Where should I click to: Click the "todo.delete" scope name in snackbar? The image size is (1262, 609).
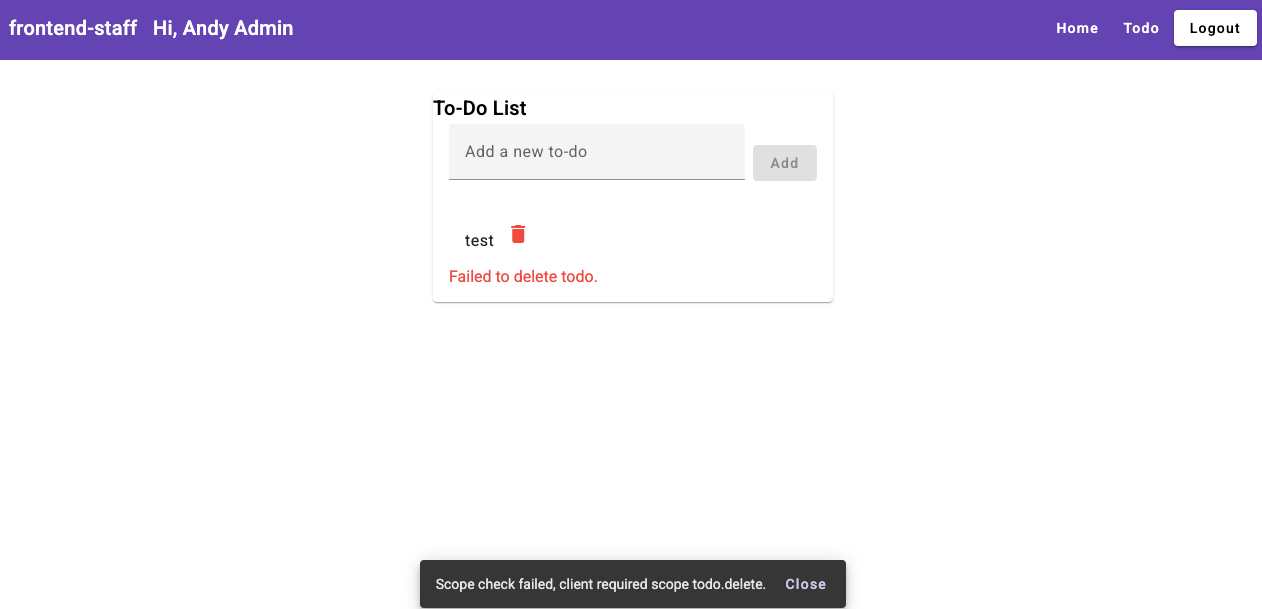729,584
